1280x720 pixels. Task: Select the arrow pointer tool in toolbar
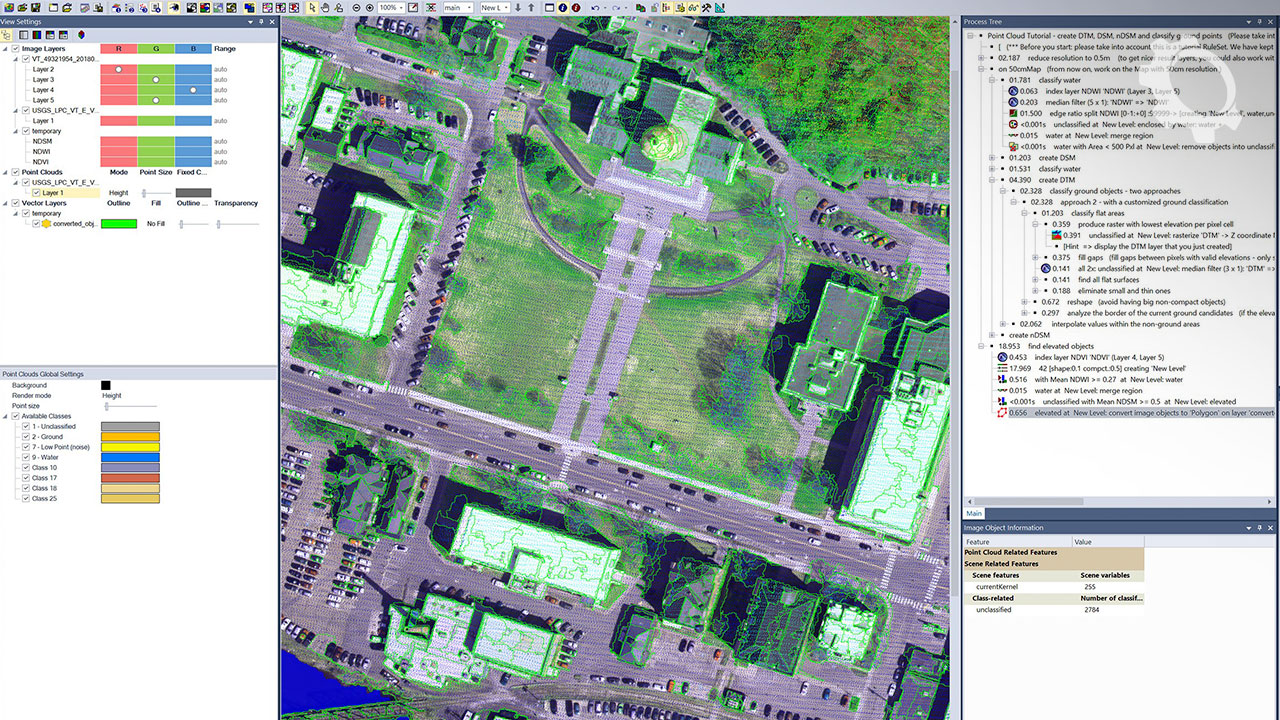[312, 8]
